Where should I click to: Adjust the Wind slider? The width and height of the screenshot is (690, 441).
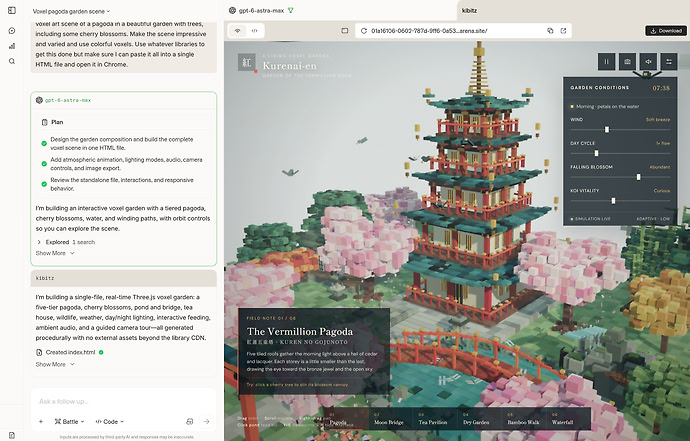coord(620,129)
